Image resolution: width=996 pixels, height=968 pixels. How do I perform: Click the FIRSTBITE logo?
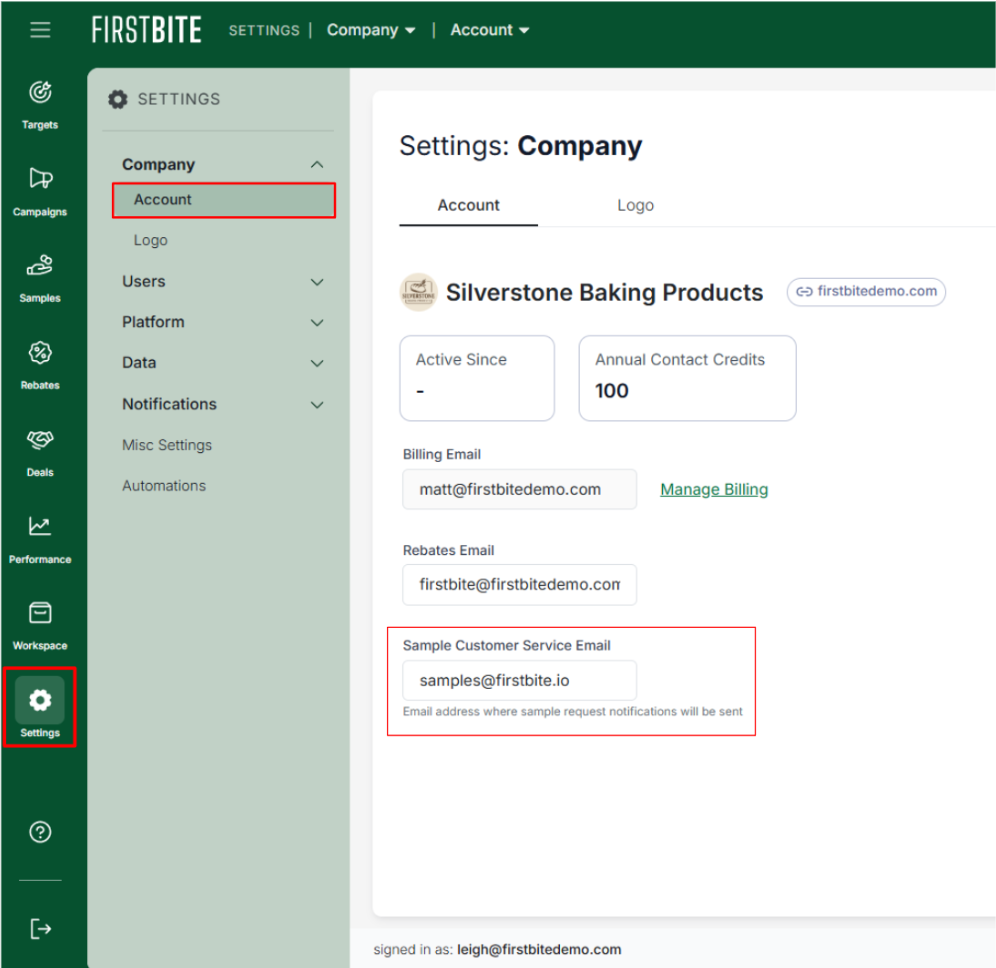click(x=147, y=30)
